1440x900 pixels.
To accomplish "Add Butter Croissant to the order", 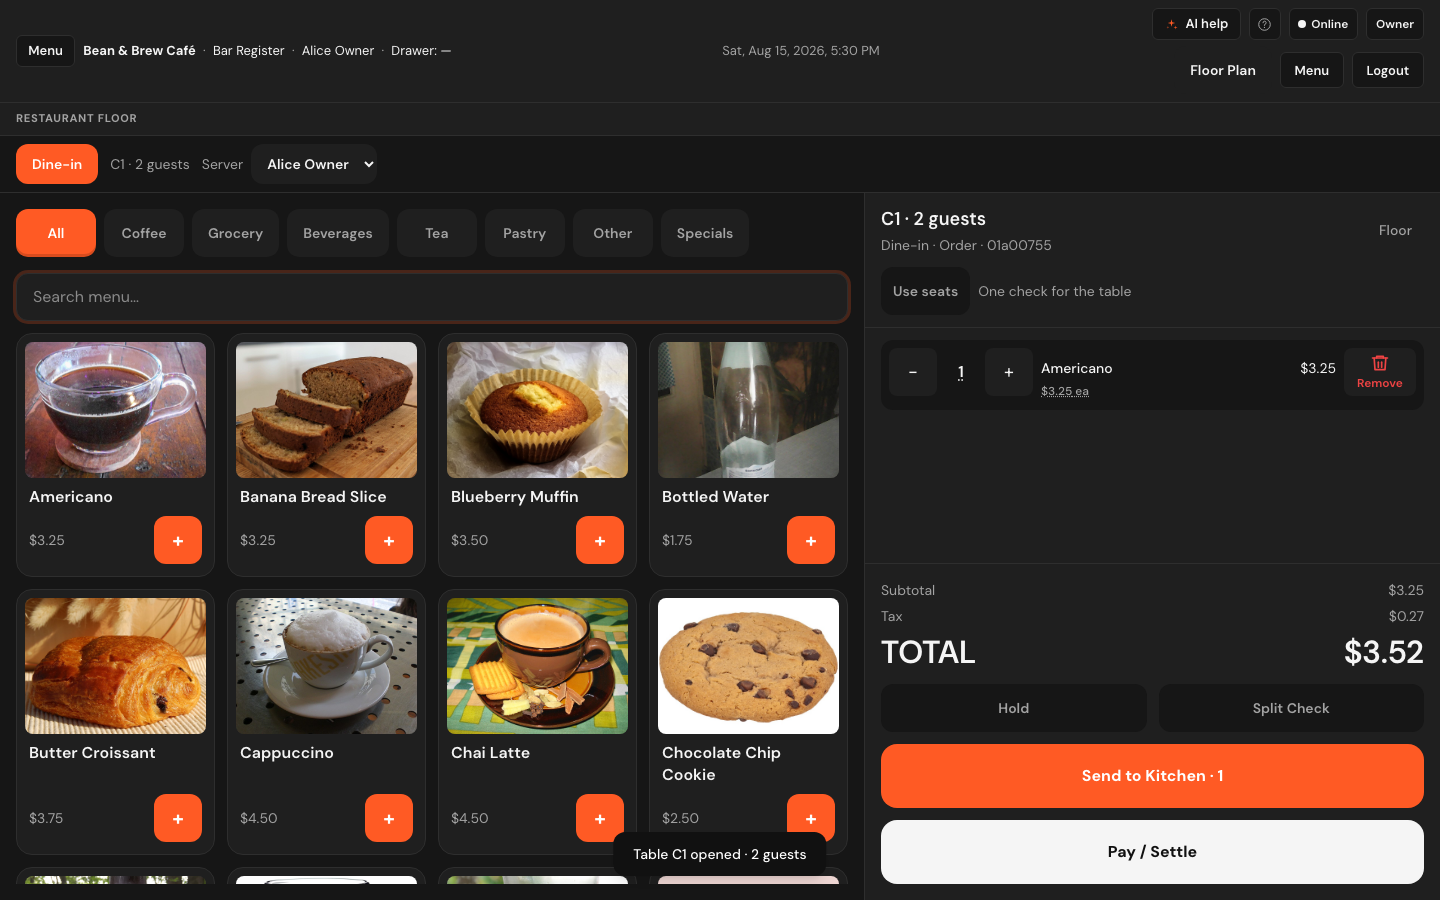I will click(x=178, y=818).
